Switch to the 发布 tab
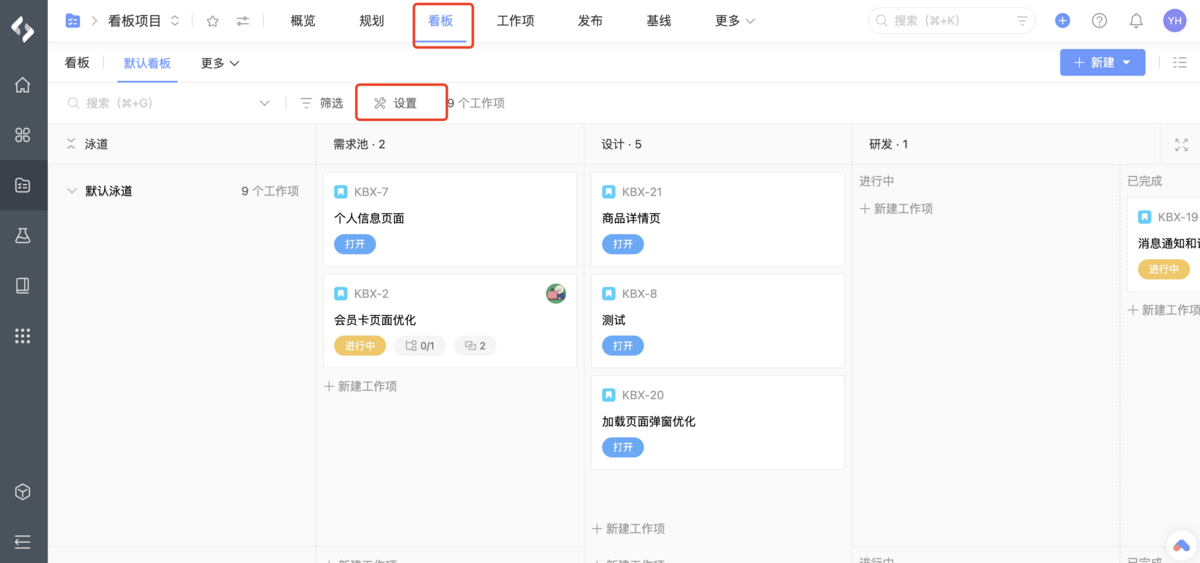 (590, 21)
